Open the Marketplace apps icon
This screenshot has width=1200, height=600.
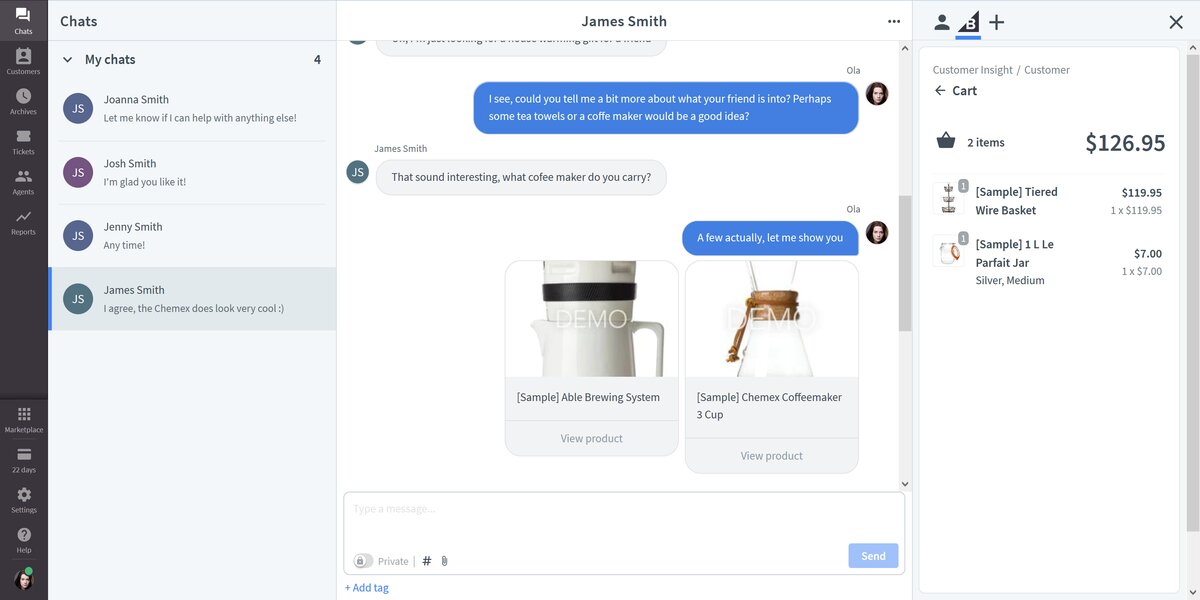tap(23, 419)
